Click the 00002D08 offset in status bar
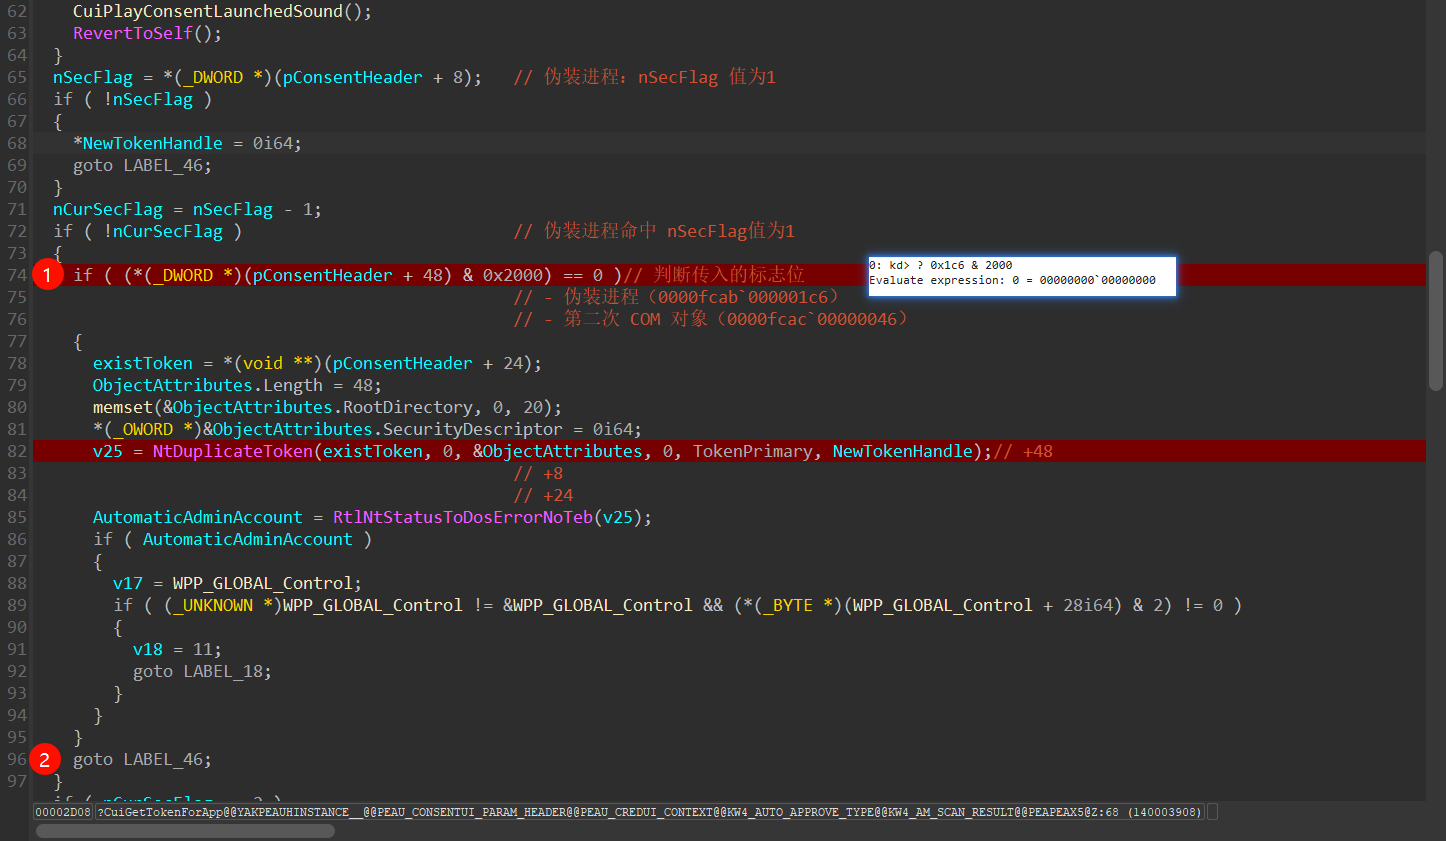Viewport: 1446px width, 841px height. click(x=63, y=812)
